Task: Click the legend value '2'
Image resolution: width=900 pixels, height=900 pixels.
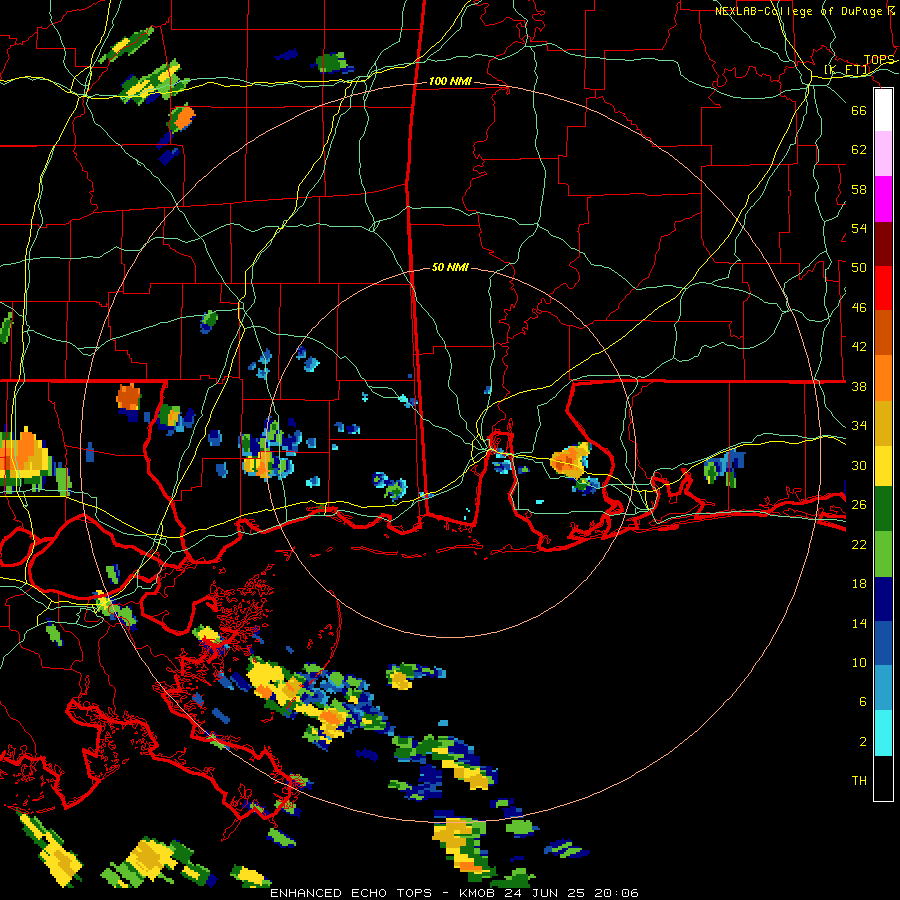Action: (862, 742)
